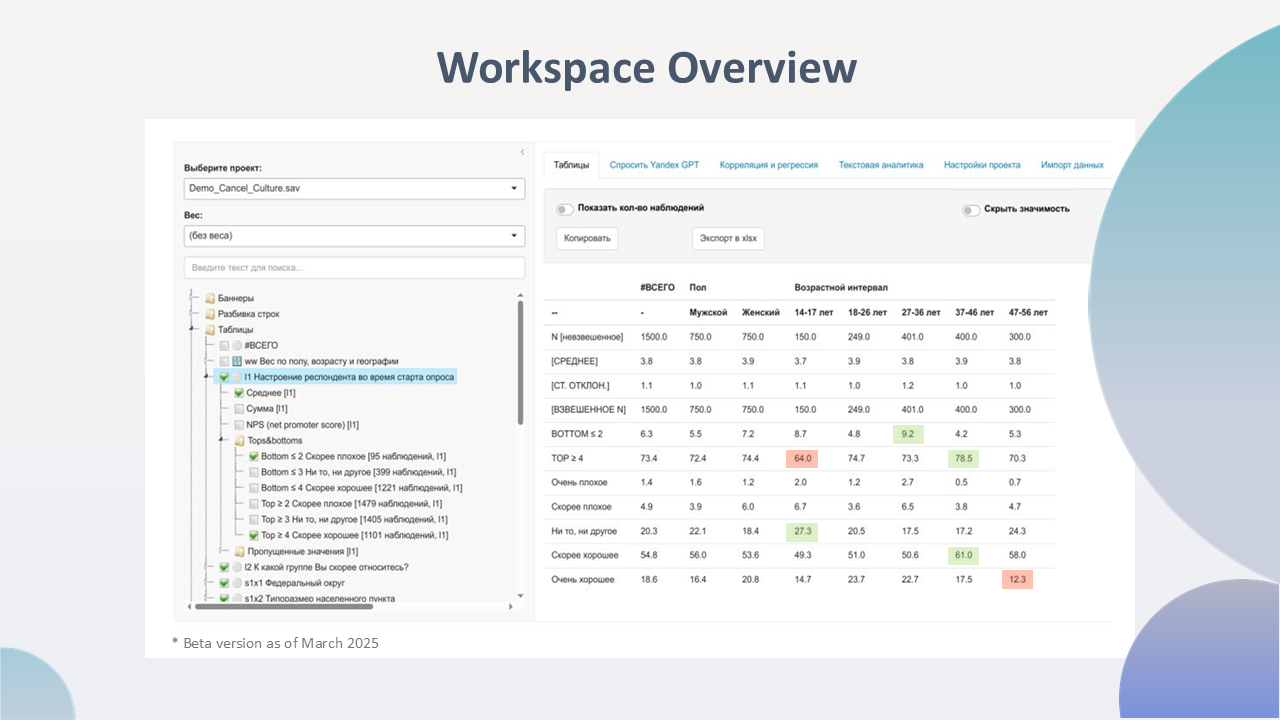Uncheck the I2 К какой группе checkbox
Image resolution: width=1280 pixels, height=720 pixels.
click(224, 567)
